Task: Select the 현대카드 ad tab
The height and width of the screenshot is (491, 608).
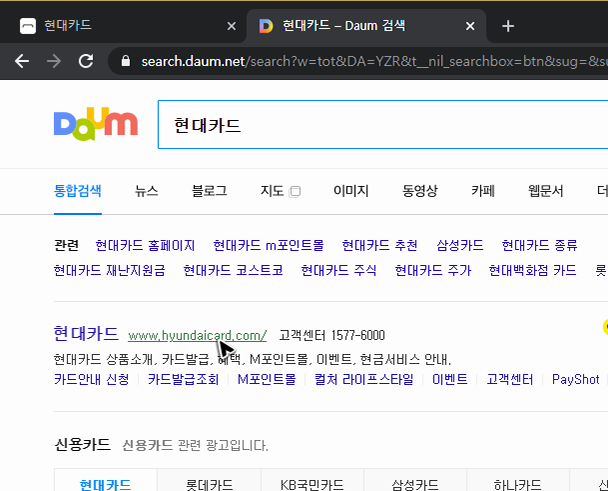Action: click(105, 480)
